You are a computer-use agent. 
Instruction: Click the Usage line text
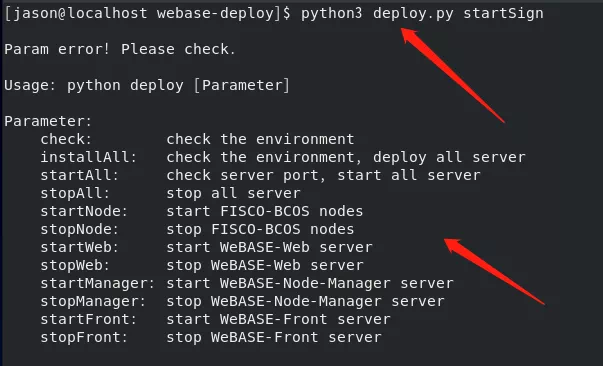pyautogui.click(x=147, y=85)
